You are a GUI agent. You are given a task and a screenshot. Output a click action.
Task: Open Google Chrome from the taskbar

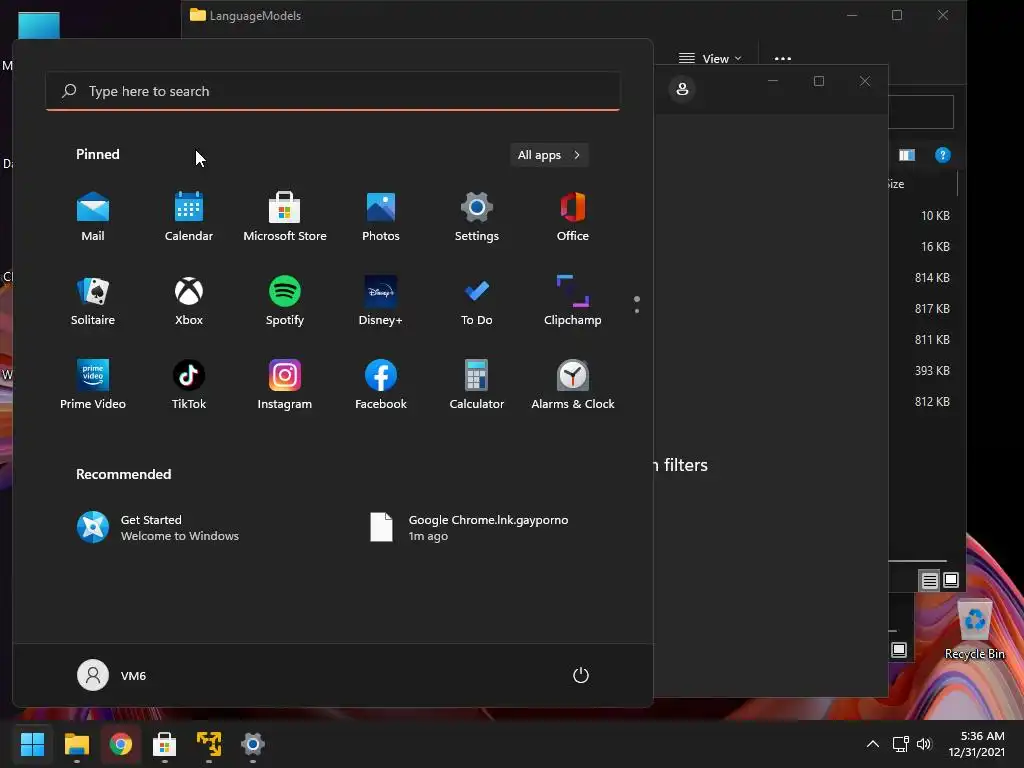121,744
